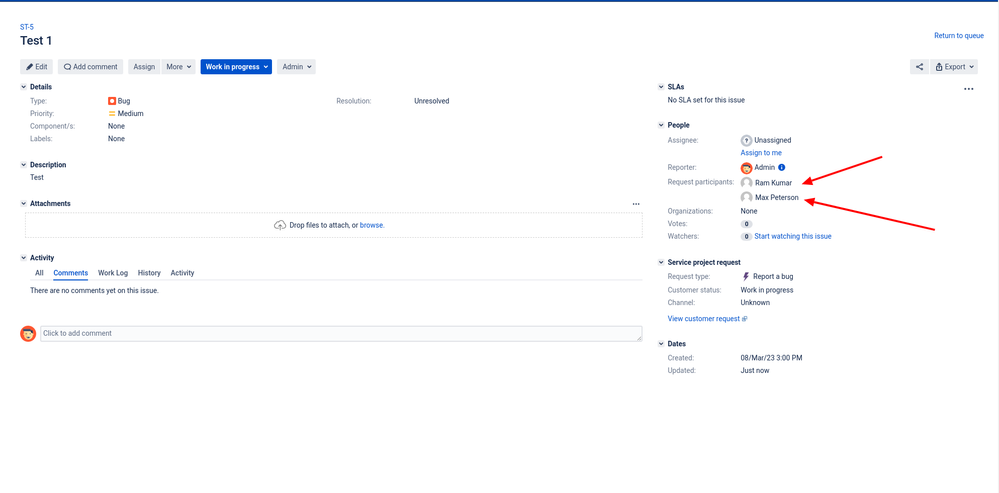Click the comment input field
Screen dimensions: 999x493
[341, 334]
